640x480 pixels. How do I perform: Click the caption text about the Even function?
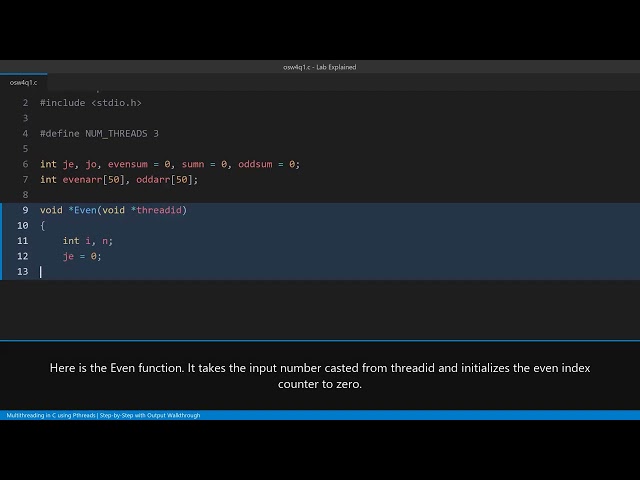(320, 376)
